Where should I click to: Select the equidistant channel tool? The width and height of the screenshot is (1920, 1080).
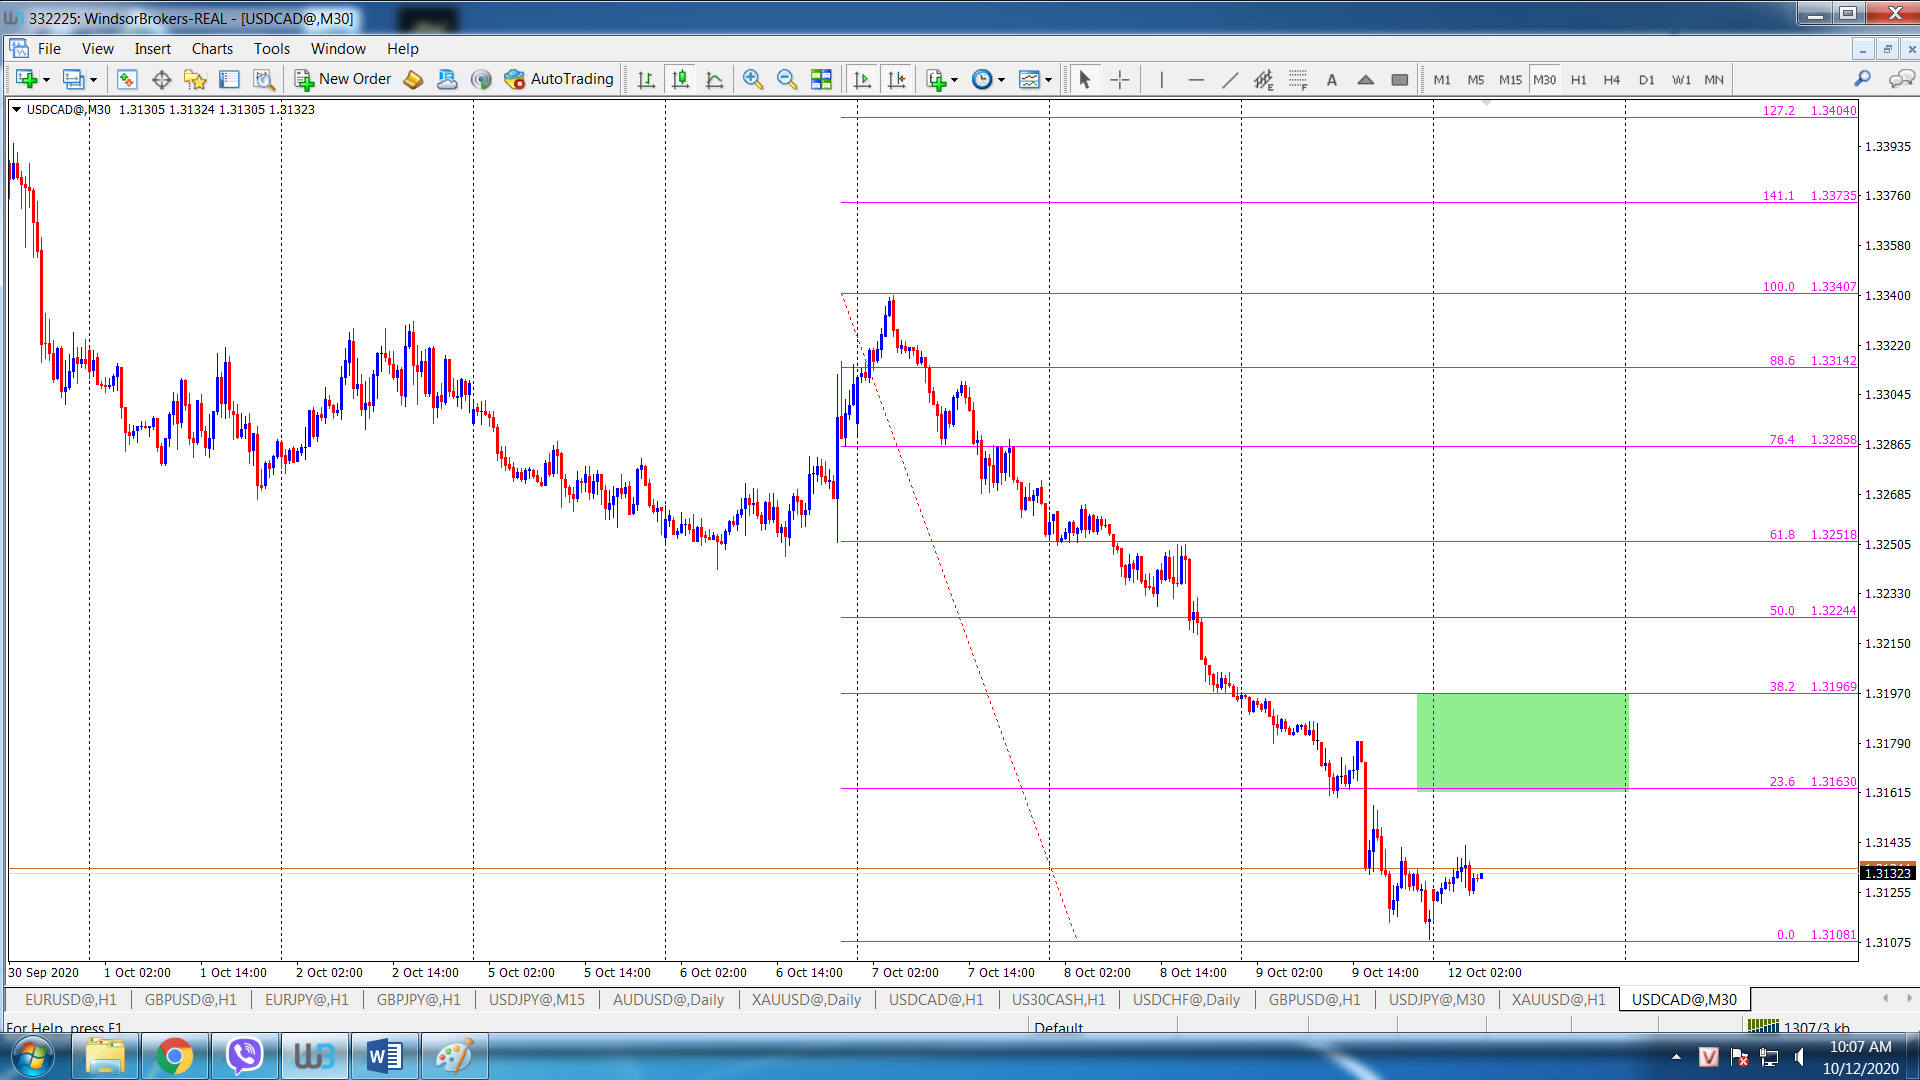(x=1264, y=80)
